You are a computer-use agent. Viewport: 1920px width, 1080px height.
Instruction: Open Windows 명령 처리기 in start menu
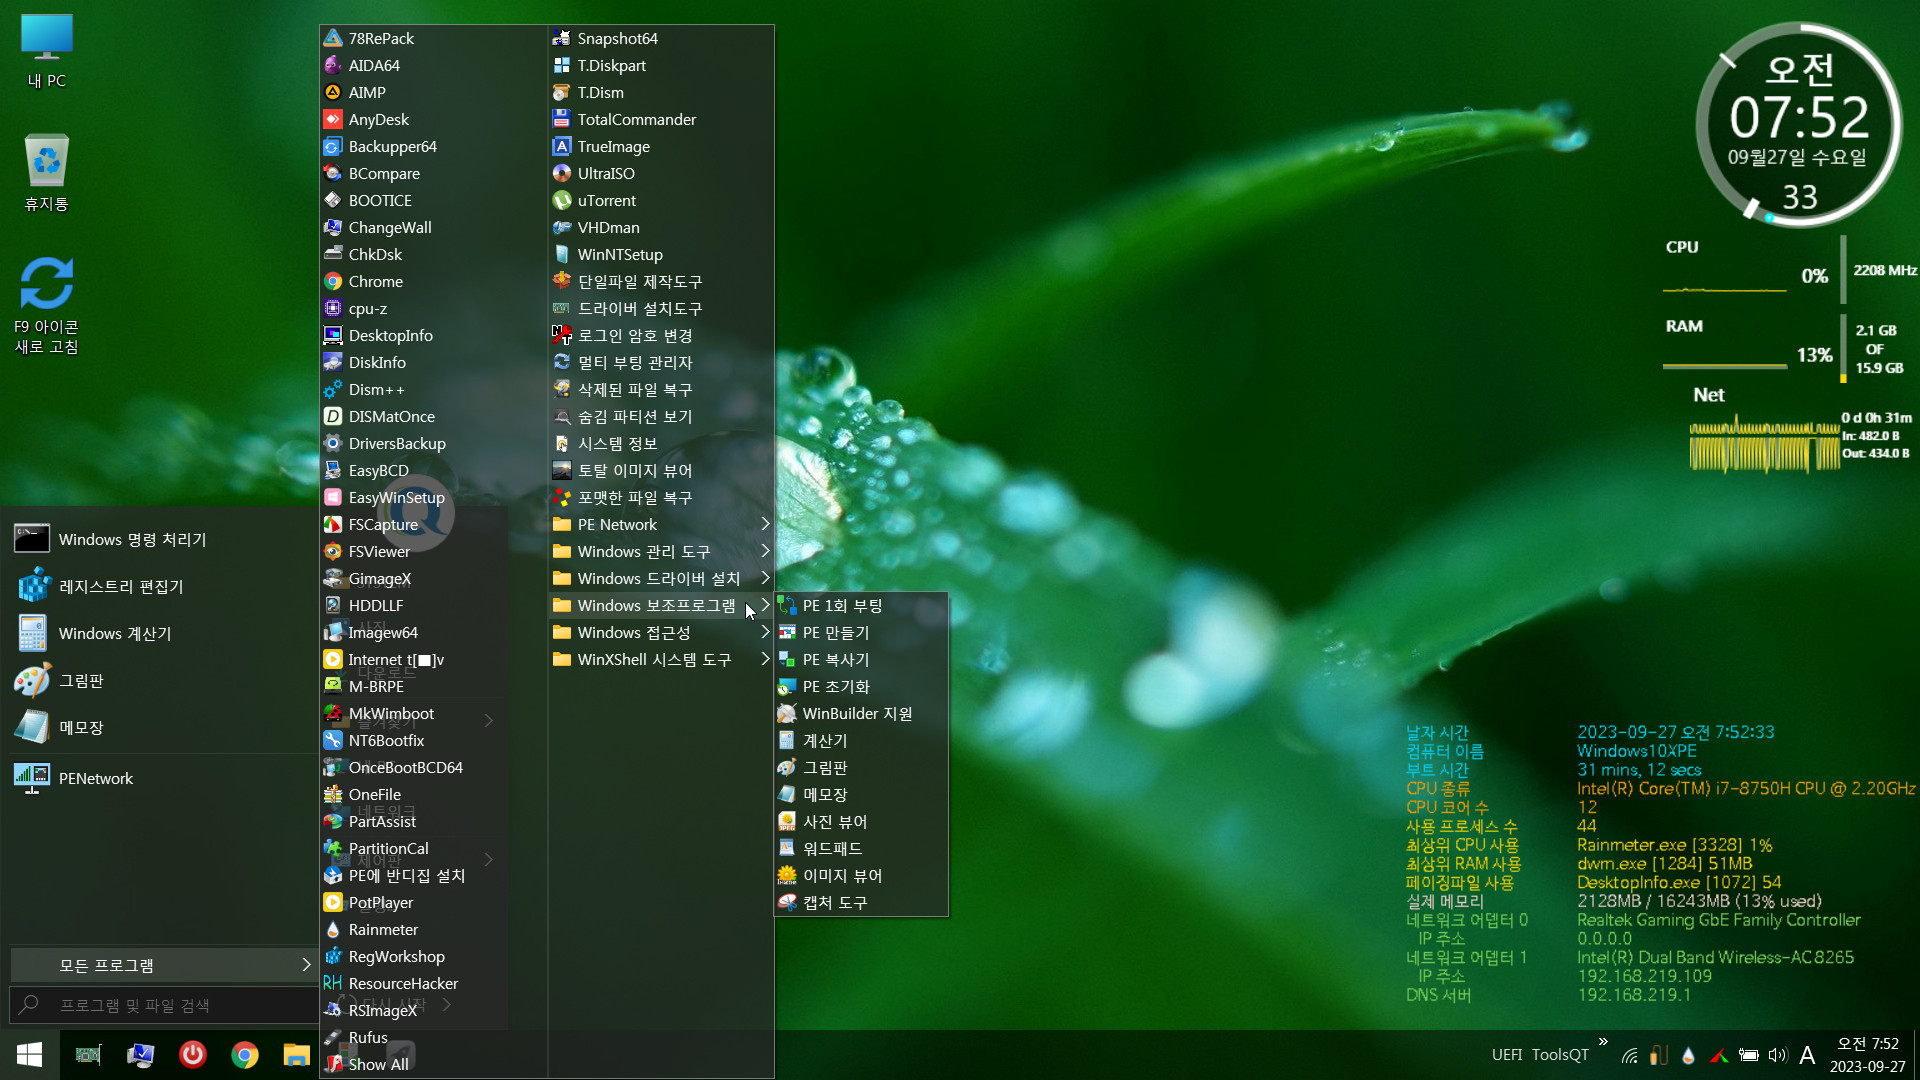(x=163, y=539)
